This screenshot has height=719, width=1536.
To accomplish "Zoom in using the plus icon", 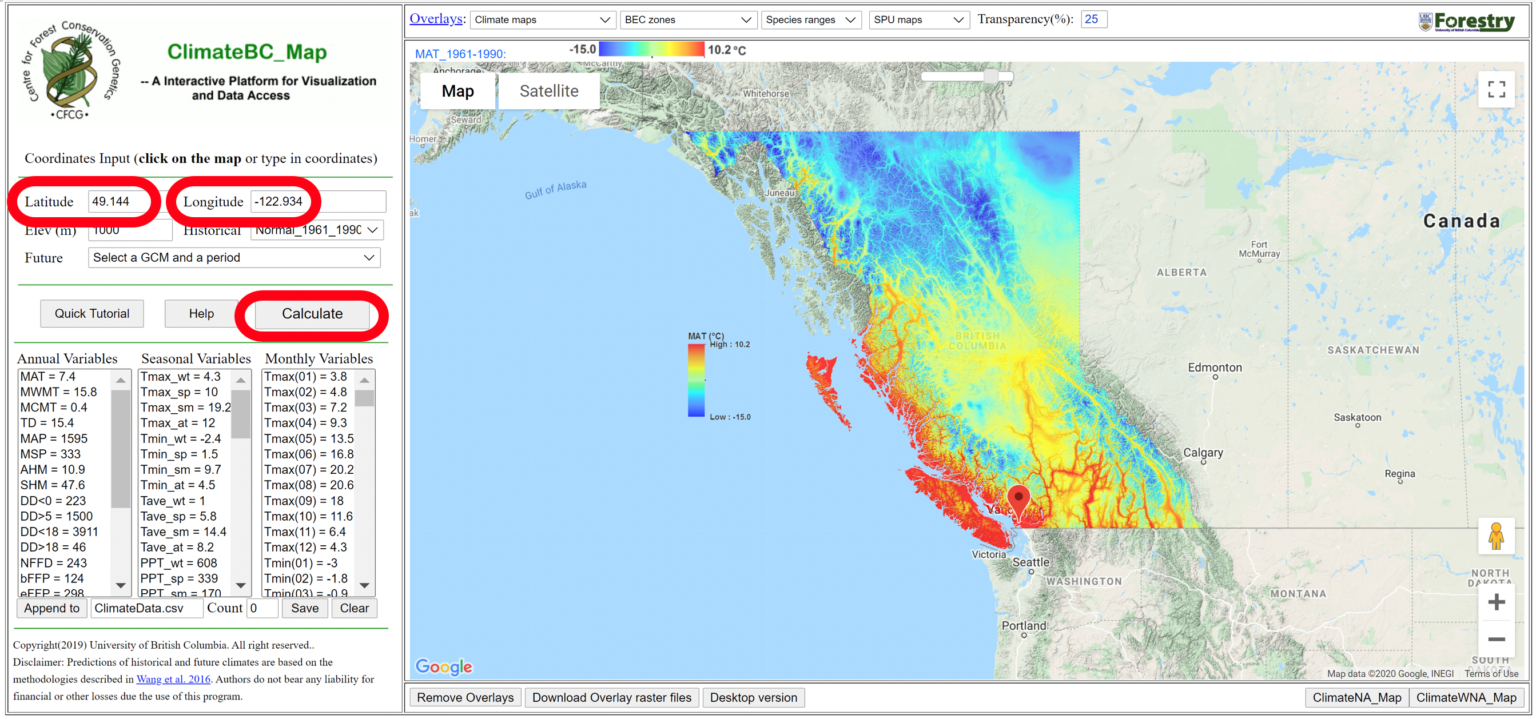I will 1496,602.
